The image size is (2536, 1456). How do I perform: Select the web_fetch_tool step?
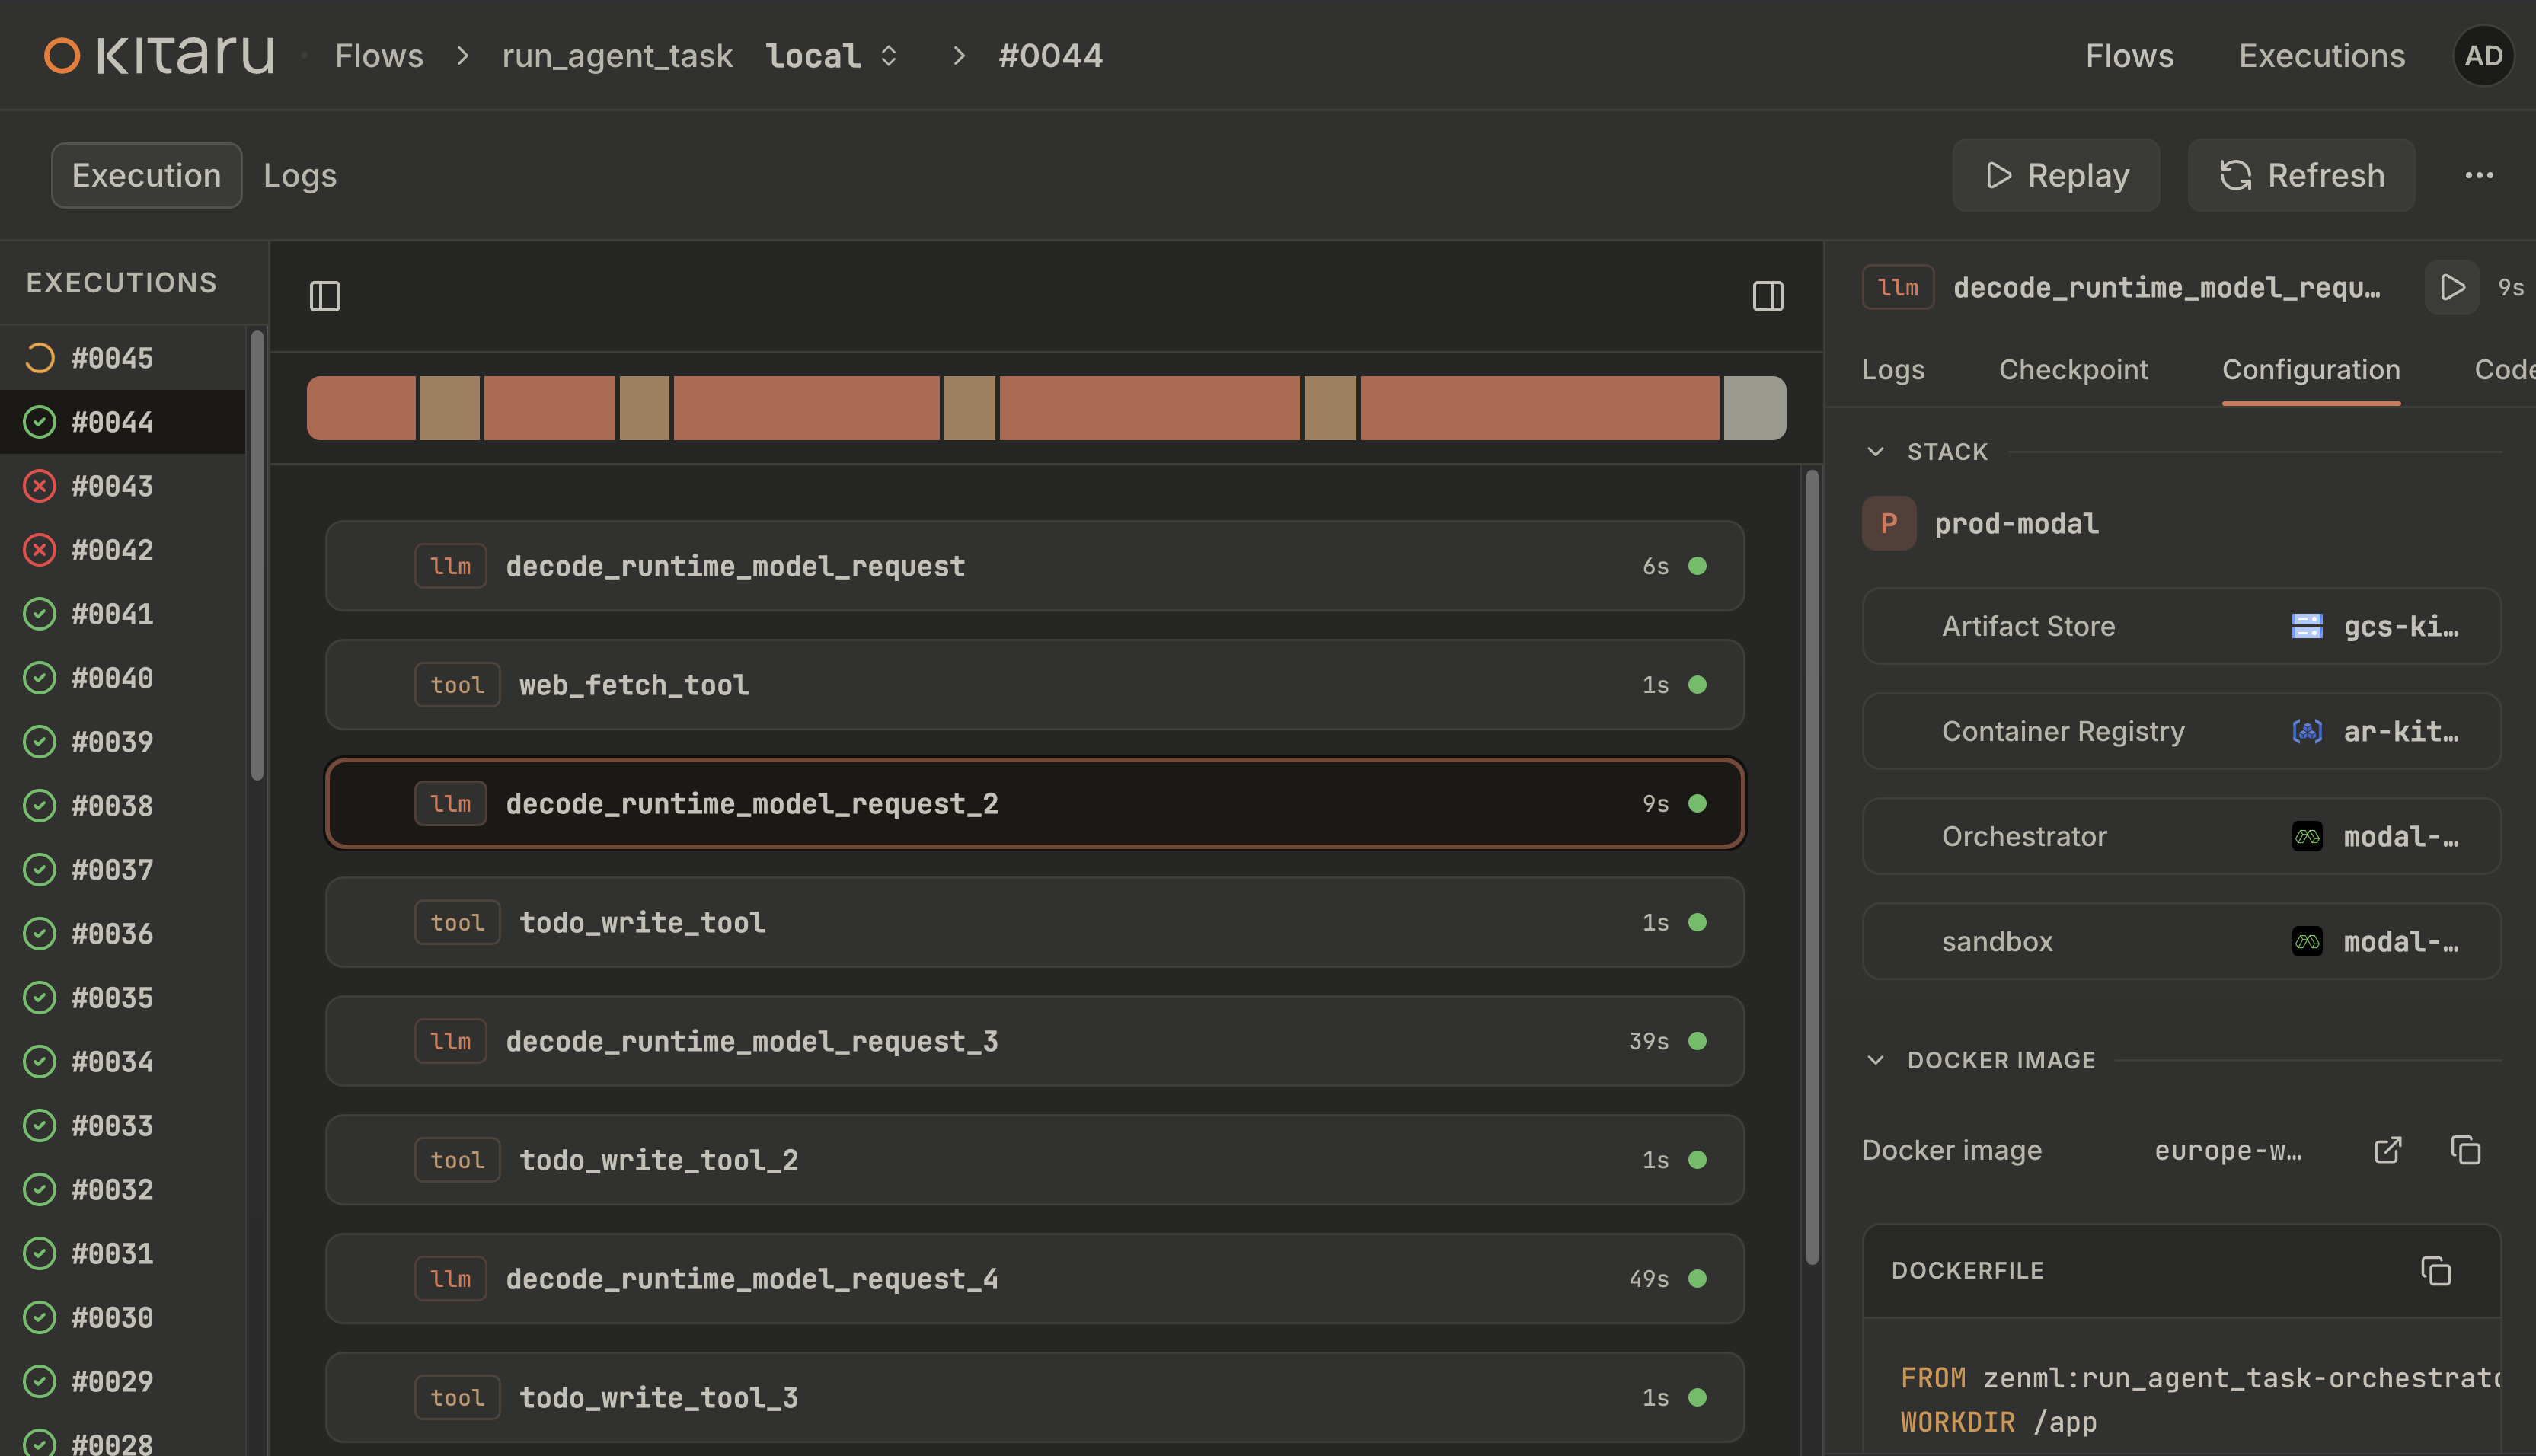(x=1034, y=685)
